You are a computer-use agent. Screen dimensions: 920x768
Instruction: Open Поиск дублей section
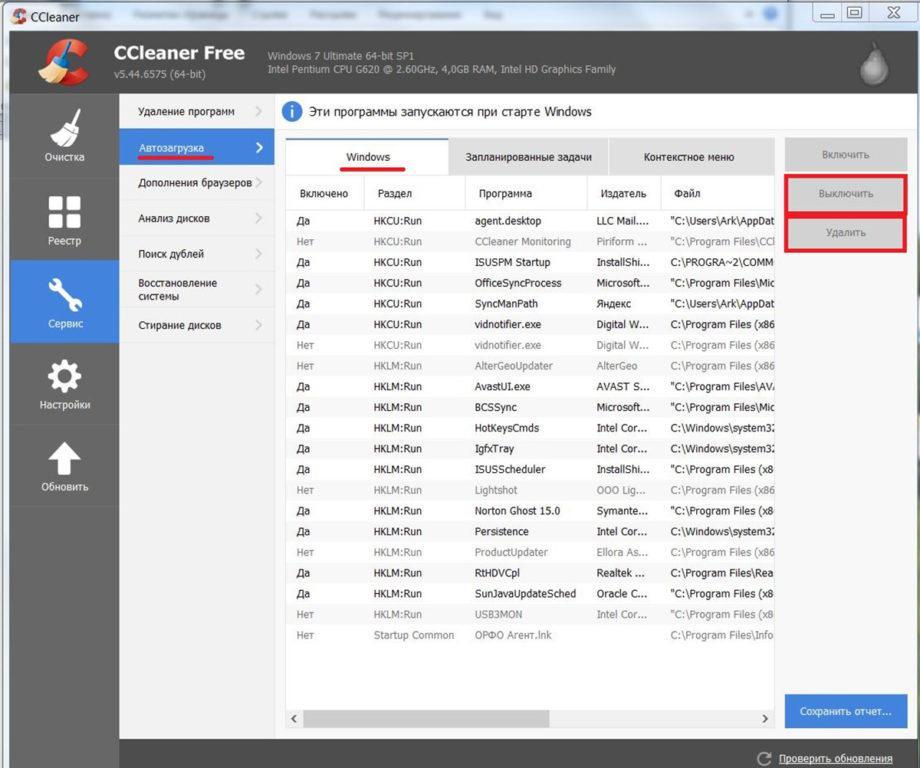pyautogui.click(x=197, y=254)
